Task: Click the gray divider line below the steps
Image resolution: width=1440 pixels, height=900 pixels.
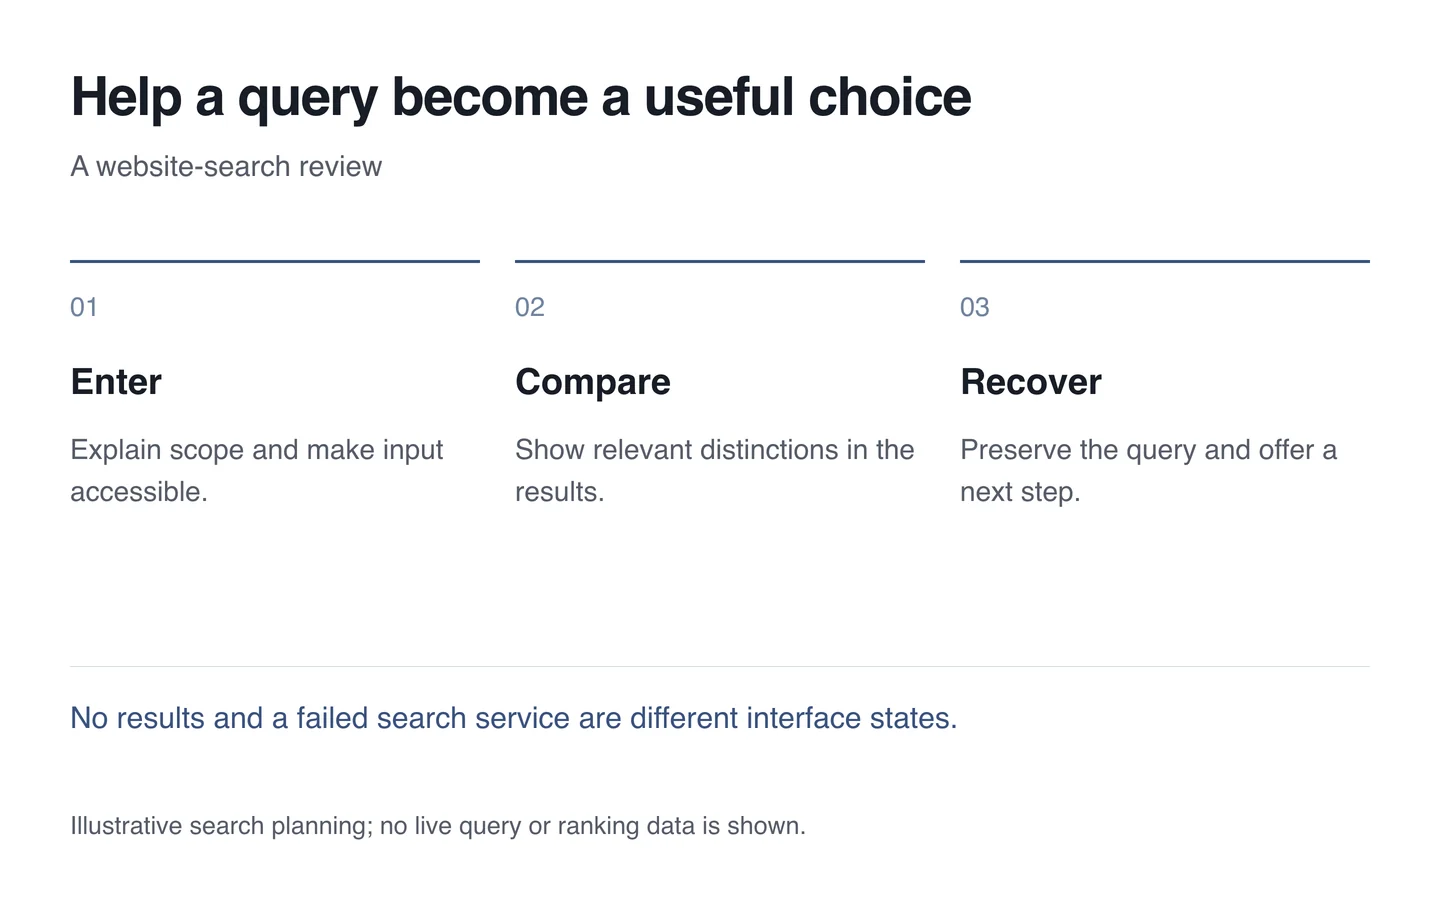Action: point(720,666)
